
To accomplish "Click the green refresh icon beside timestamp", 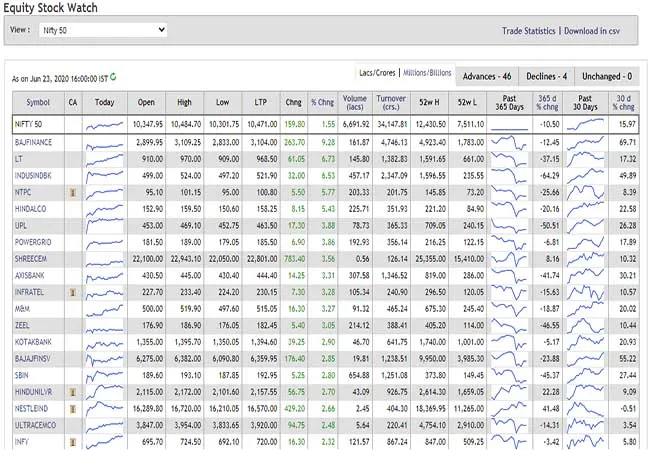I will (113, 77).
